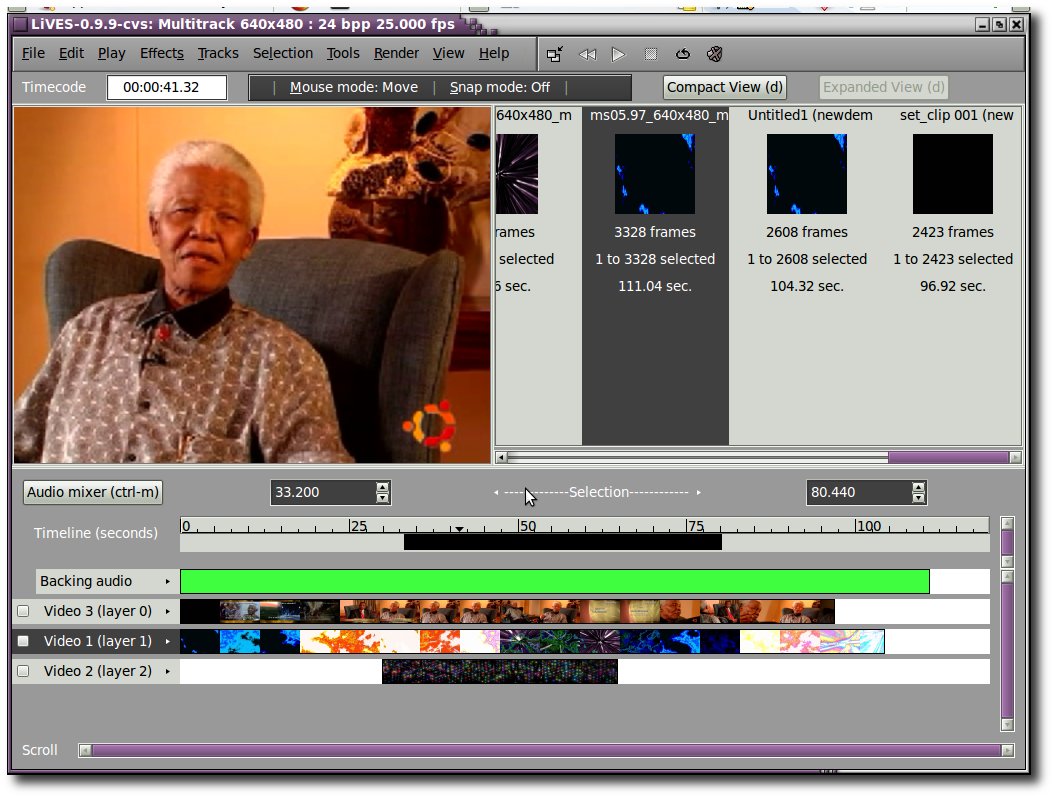Click the rewind button
This screenshot has height=798, width=1054.
click(x=587, y=54)
